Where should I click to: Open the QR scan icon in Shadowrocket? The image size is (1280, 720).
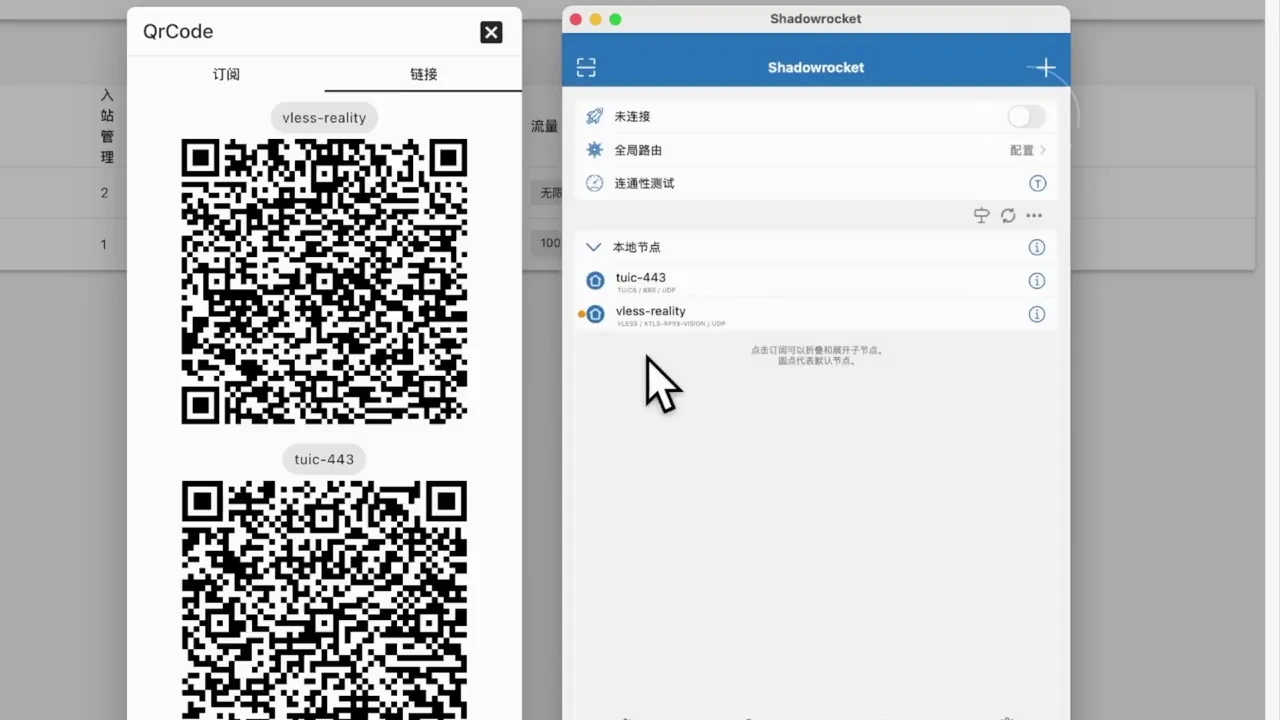tap(586, 67)
